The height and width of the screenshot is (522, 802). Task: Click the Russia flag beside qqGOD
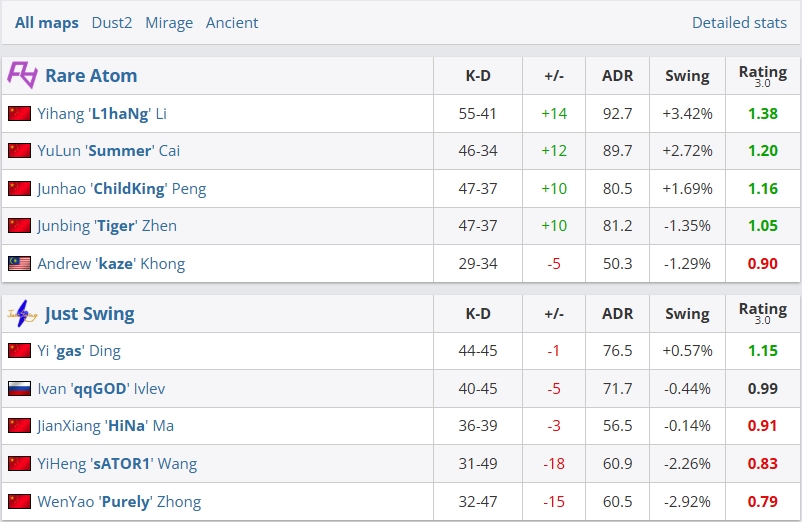[x=19, y=389]
